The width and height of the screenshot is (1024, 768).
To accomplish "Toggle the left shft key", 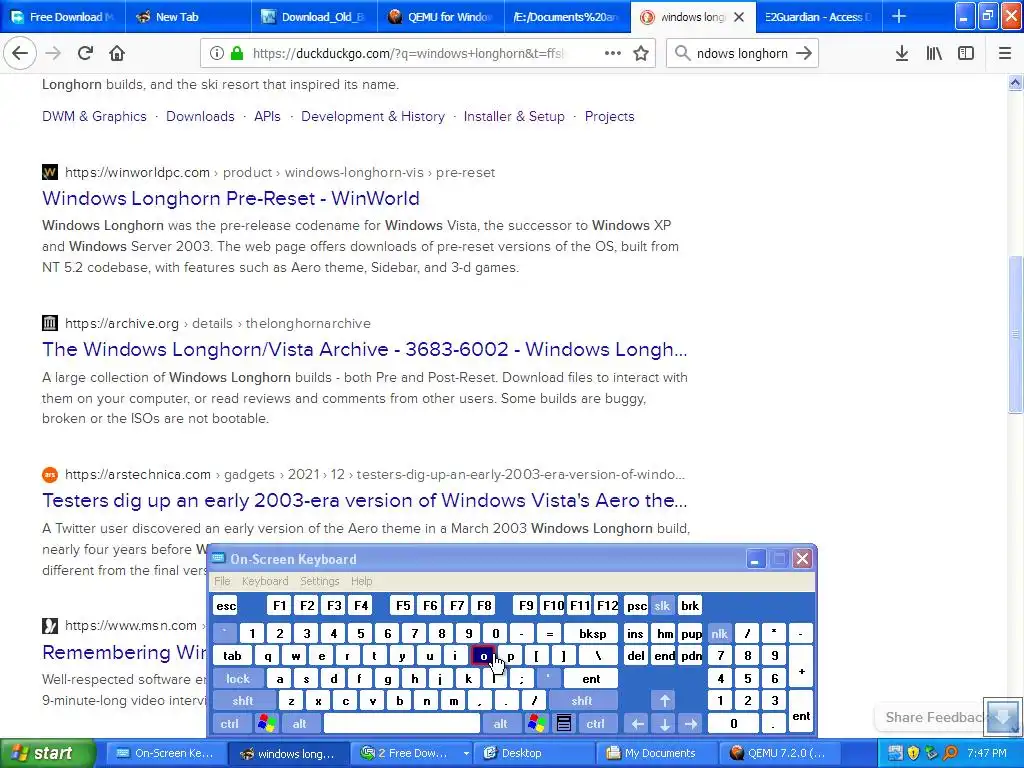I will click(x=242, y=701).
